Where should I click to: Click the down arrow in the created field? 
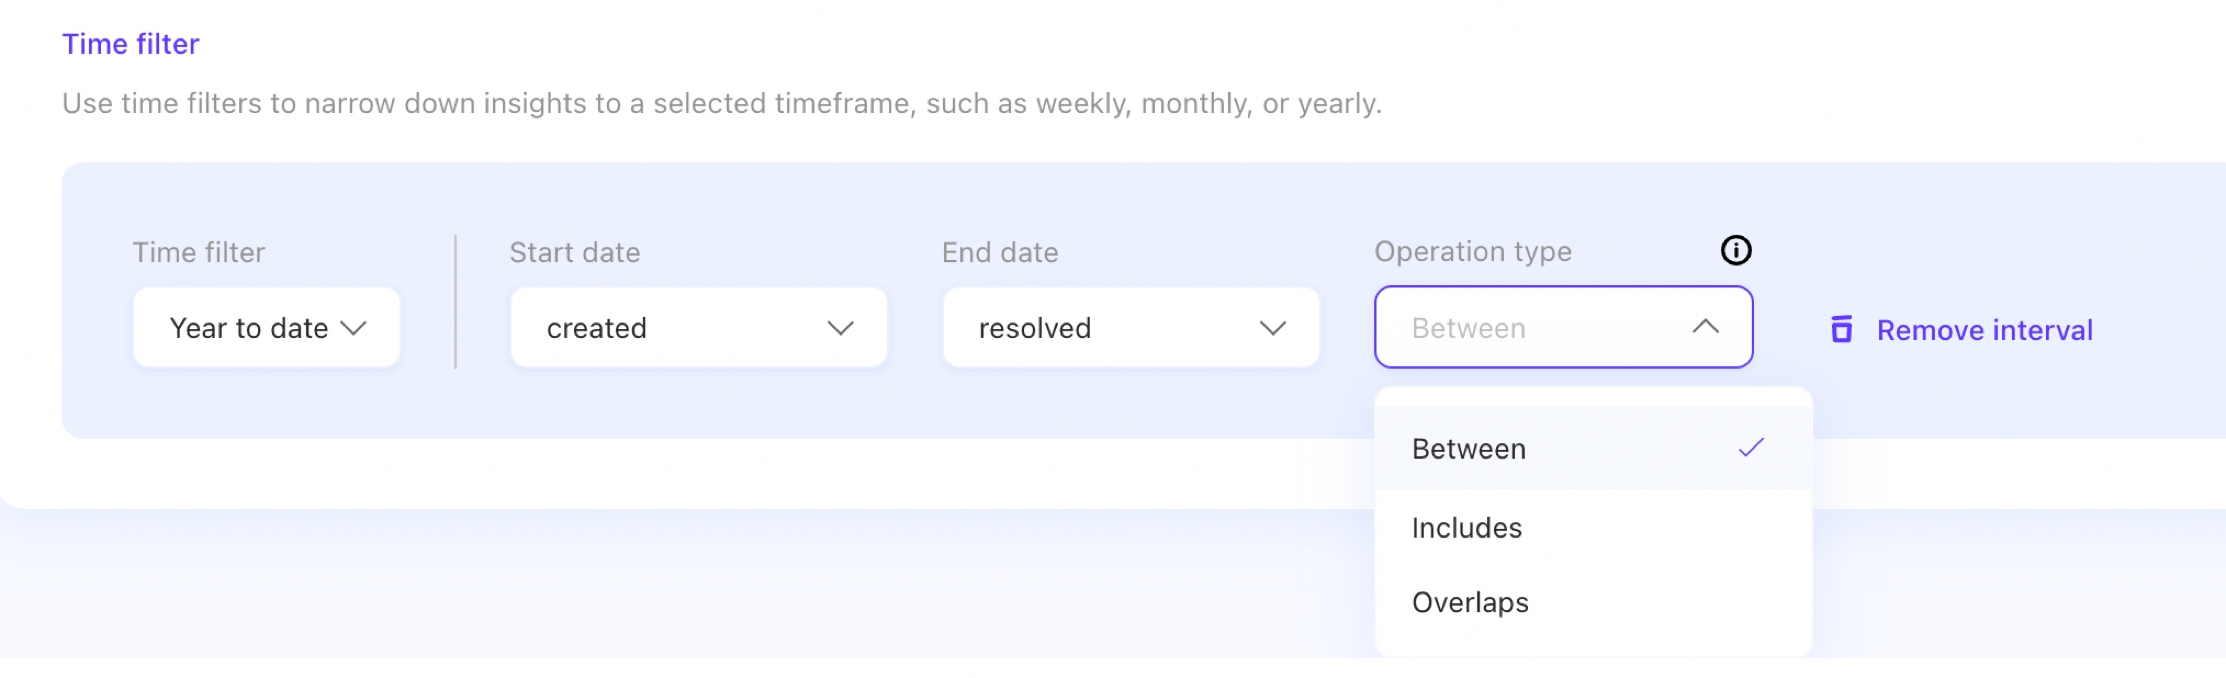coord(841,328)
